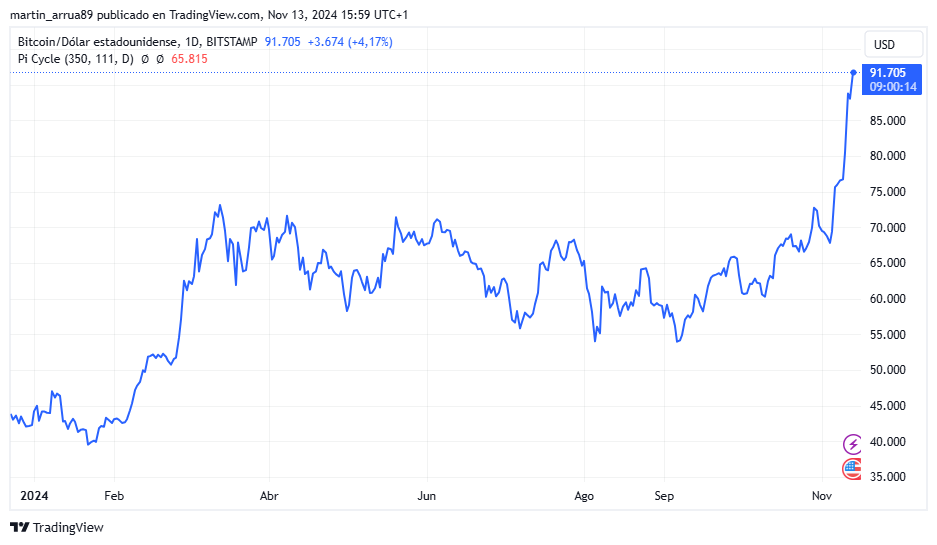Click the blue 91.705 price label
Image resolution: width=937 pixels, height=545 pixels.
tap(888, 73)
